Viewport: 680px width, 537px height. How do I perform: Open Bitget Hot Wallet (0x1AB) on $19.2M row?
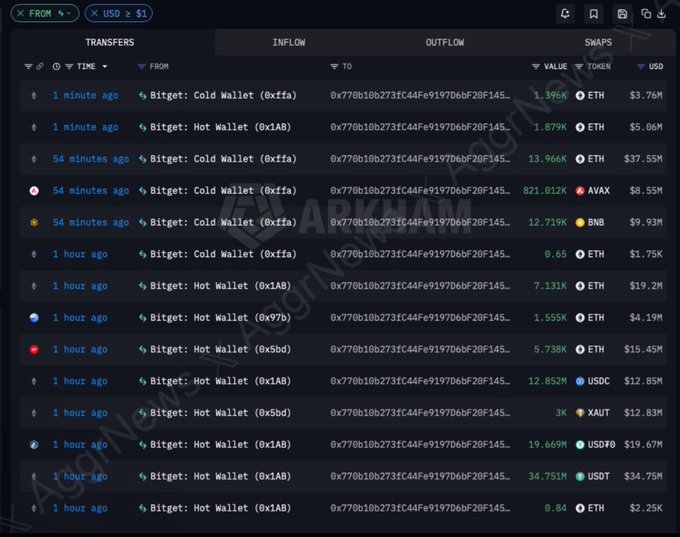(220, 286)
